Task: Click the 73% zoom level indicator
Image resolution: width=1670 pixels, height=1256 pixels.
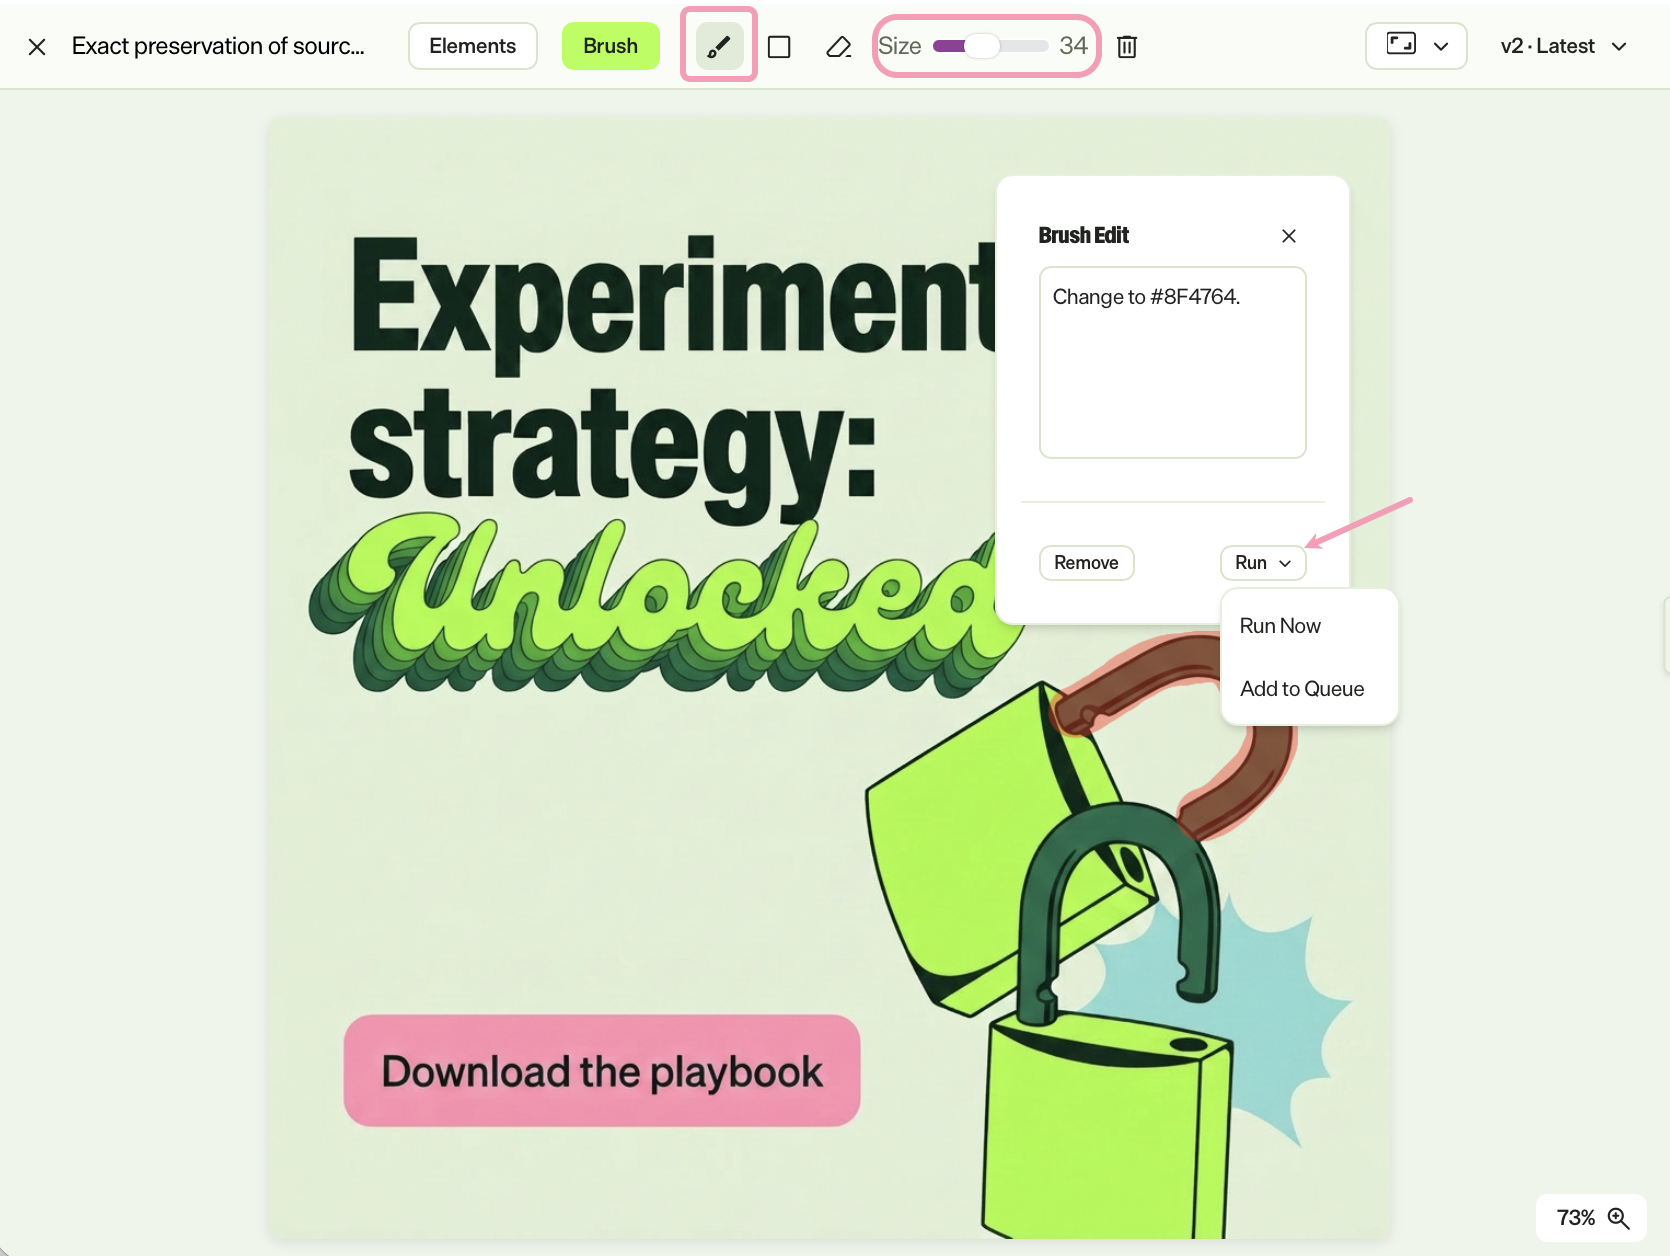Action: point(1576,1218)
